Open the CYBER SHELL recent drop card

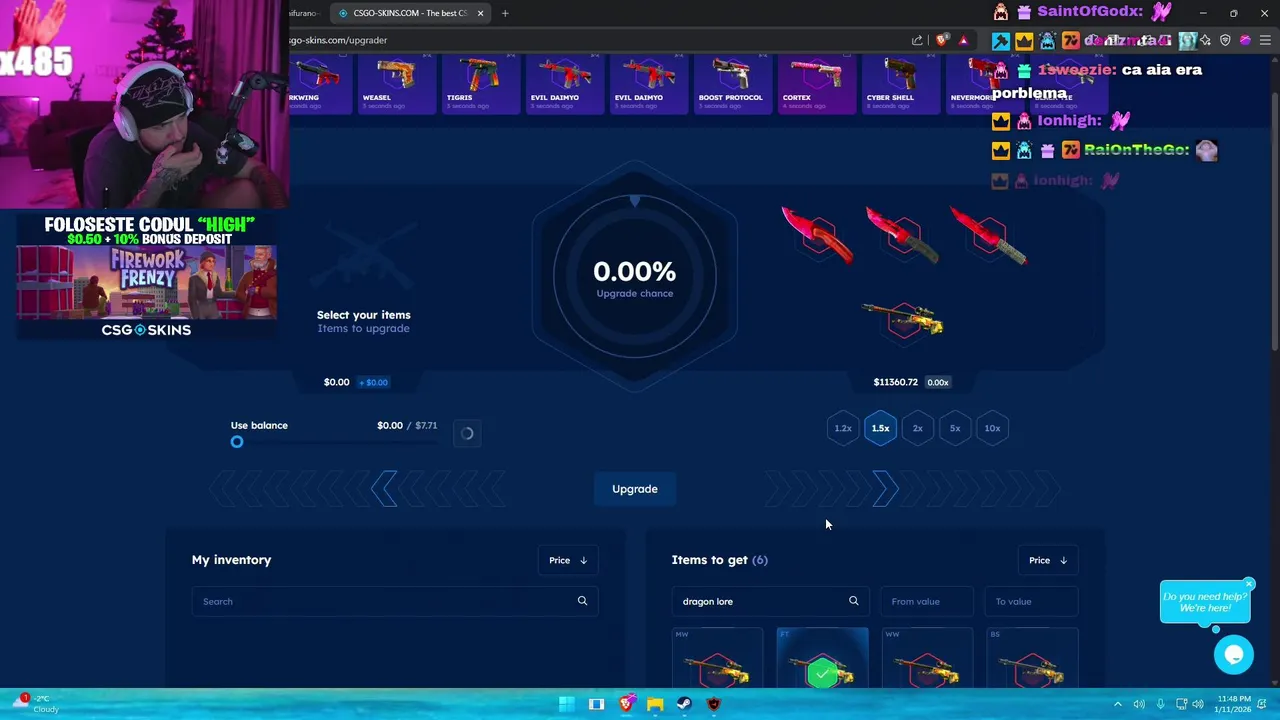point(900,85)
